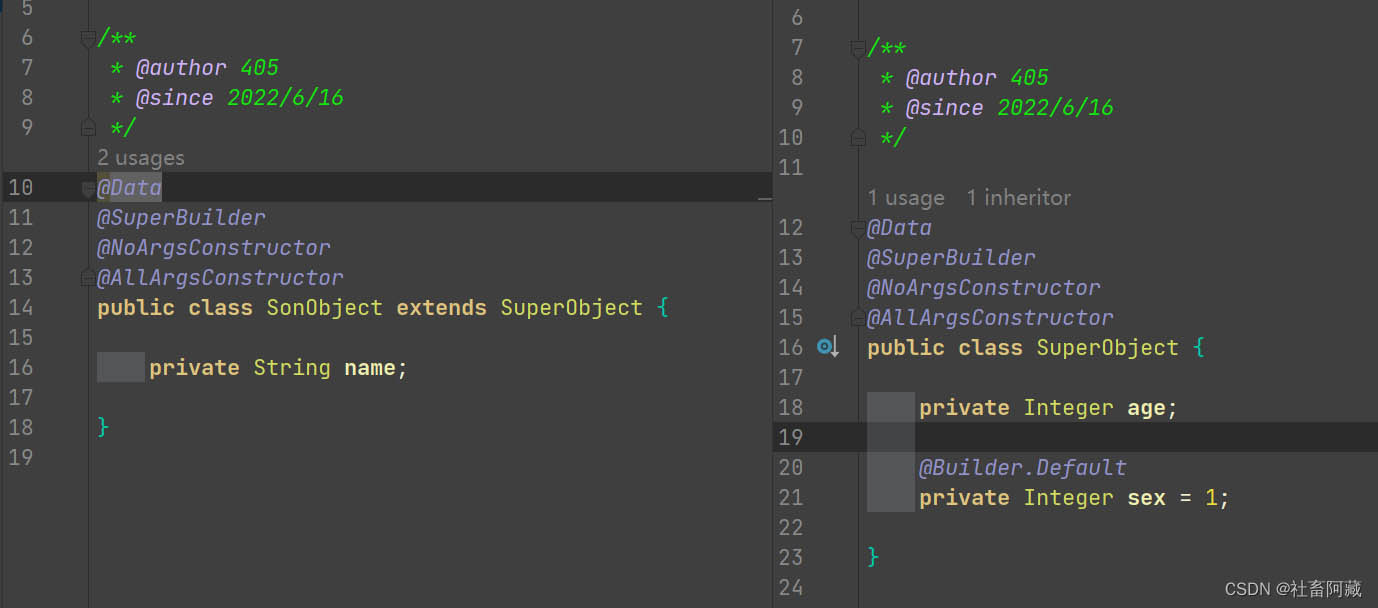Screen dimensions: 1378x608
Task: Place cursor on the sex field name
Action: coord(1146,498)
